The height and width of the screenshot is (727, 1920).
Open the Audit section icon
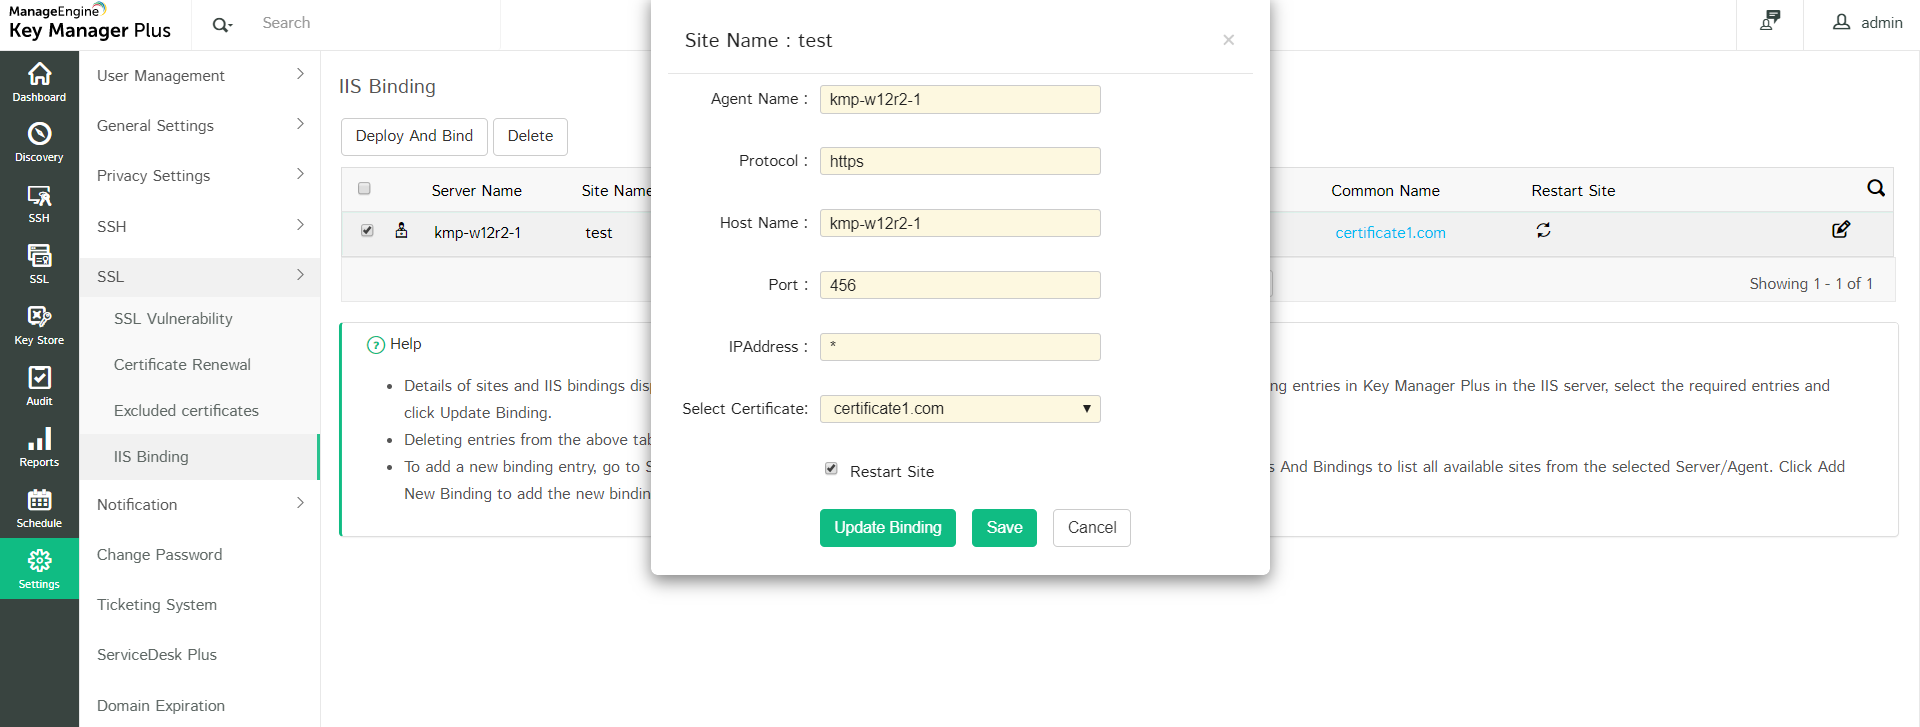click(39, 385)
